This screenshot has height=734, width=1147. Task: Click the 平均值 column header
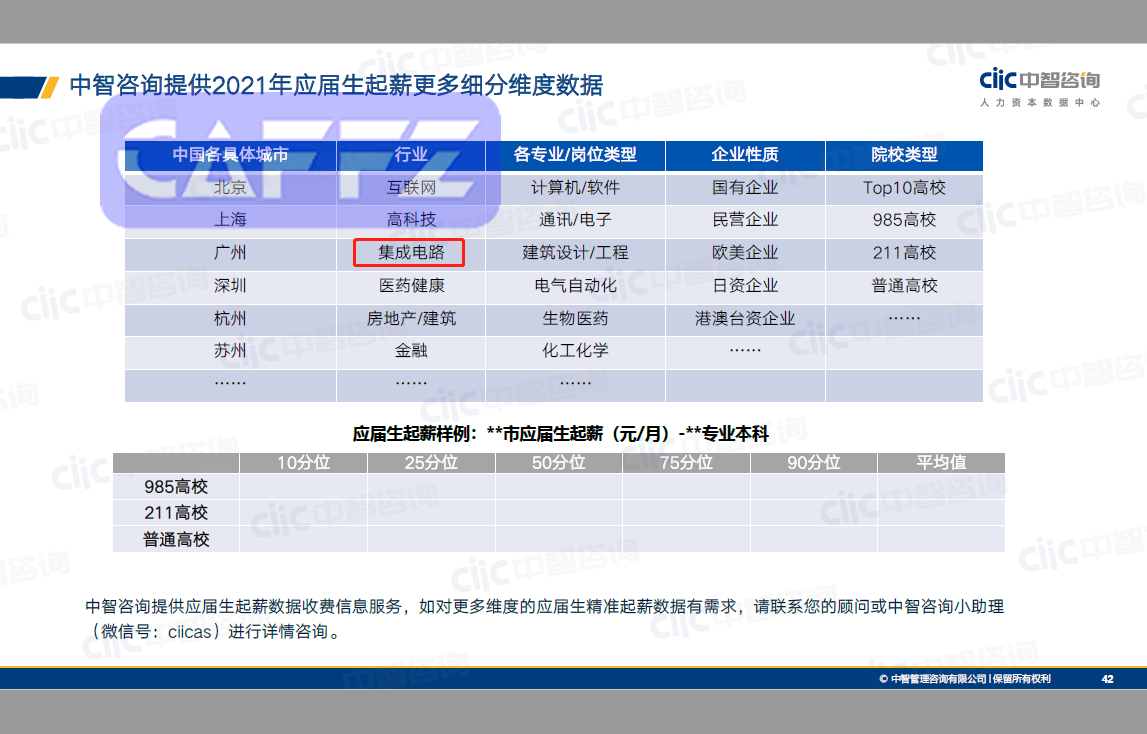(x=939, y=462)
